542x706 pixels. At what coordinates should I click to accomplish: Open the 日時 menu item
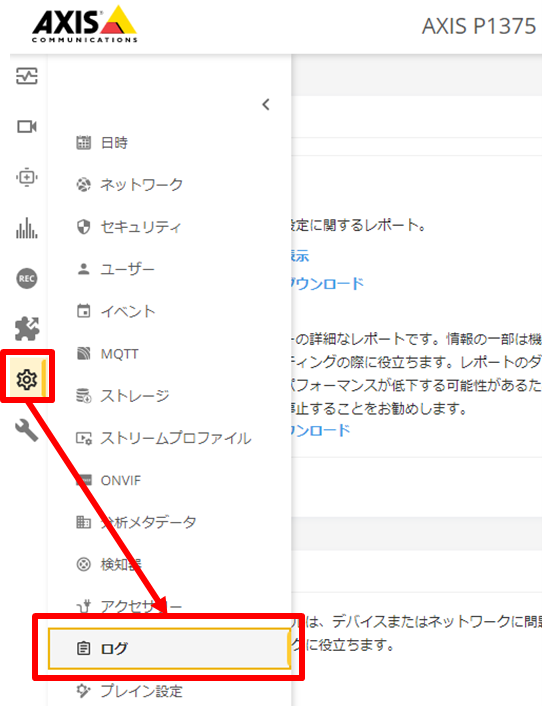(x=169, y=143)
